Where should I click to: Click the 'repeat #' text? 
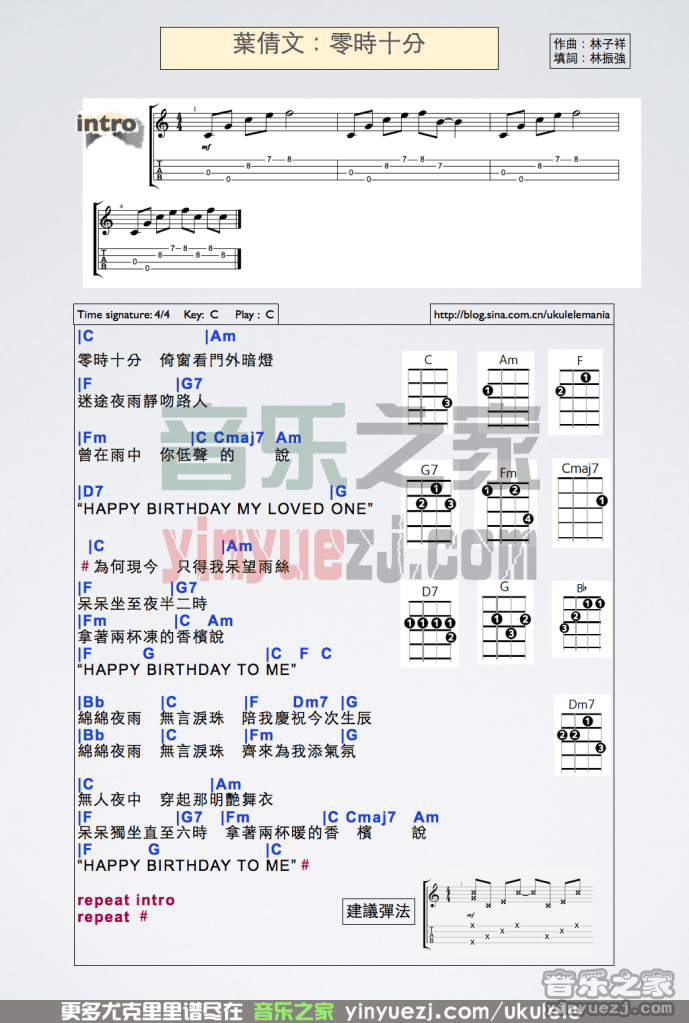pos(112,917)
